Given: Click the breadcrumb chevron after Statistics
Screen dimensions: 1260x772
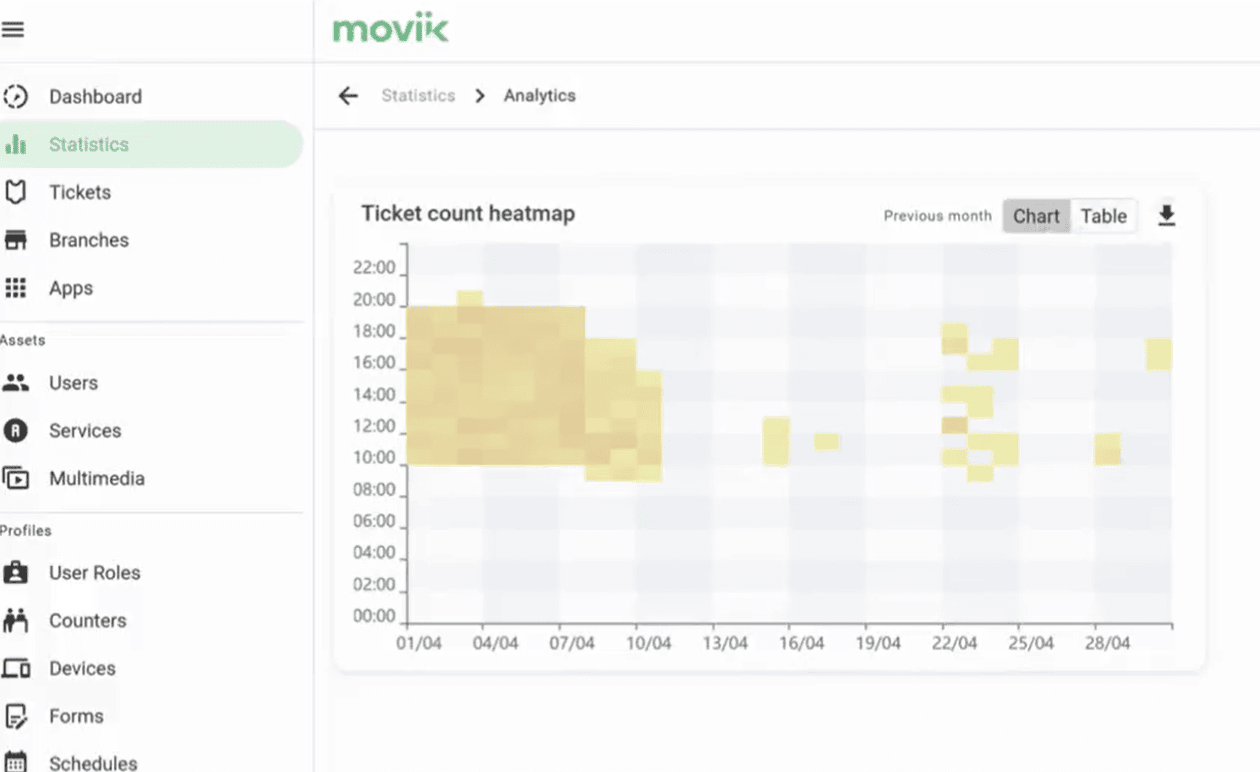Looking at the screenshot, I should [x=479, y=95].
